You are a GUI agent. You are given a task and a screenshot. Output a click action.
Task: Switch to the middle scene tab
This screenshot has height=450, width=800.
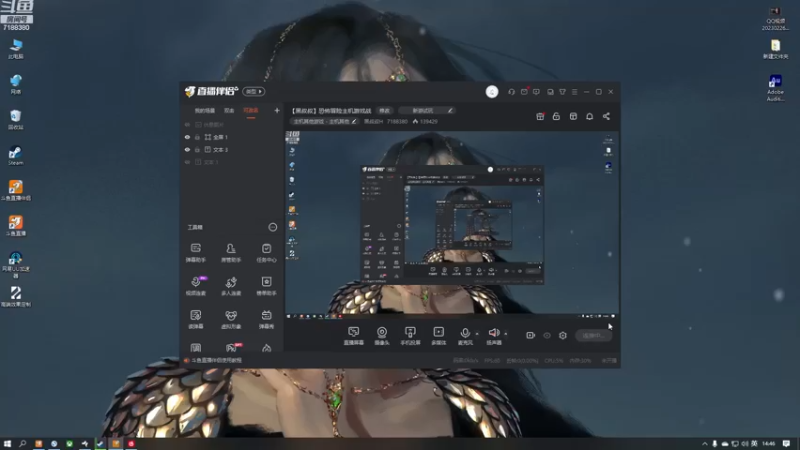pos(229,111)
